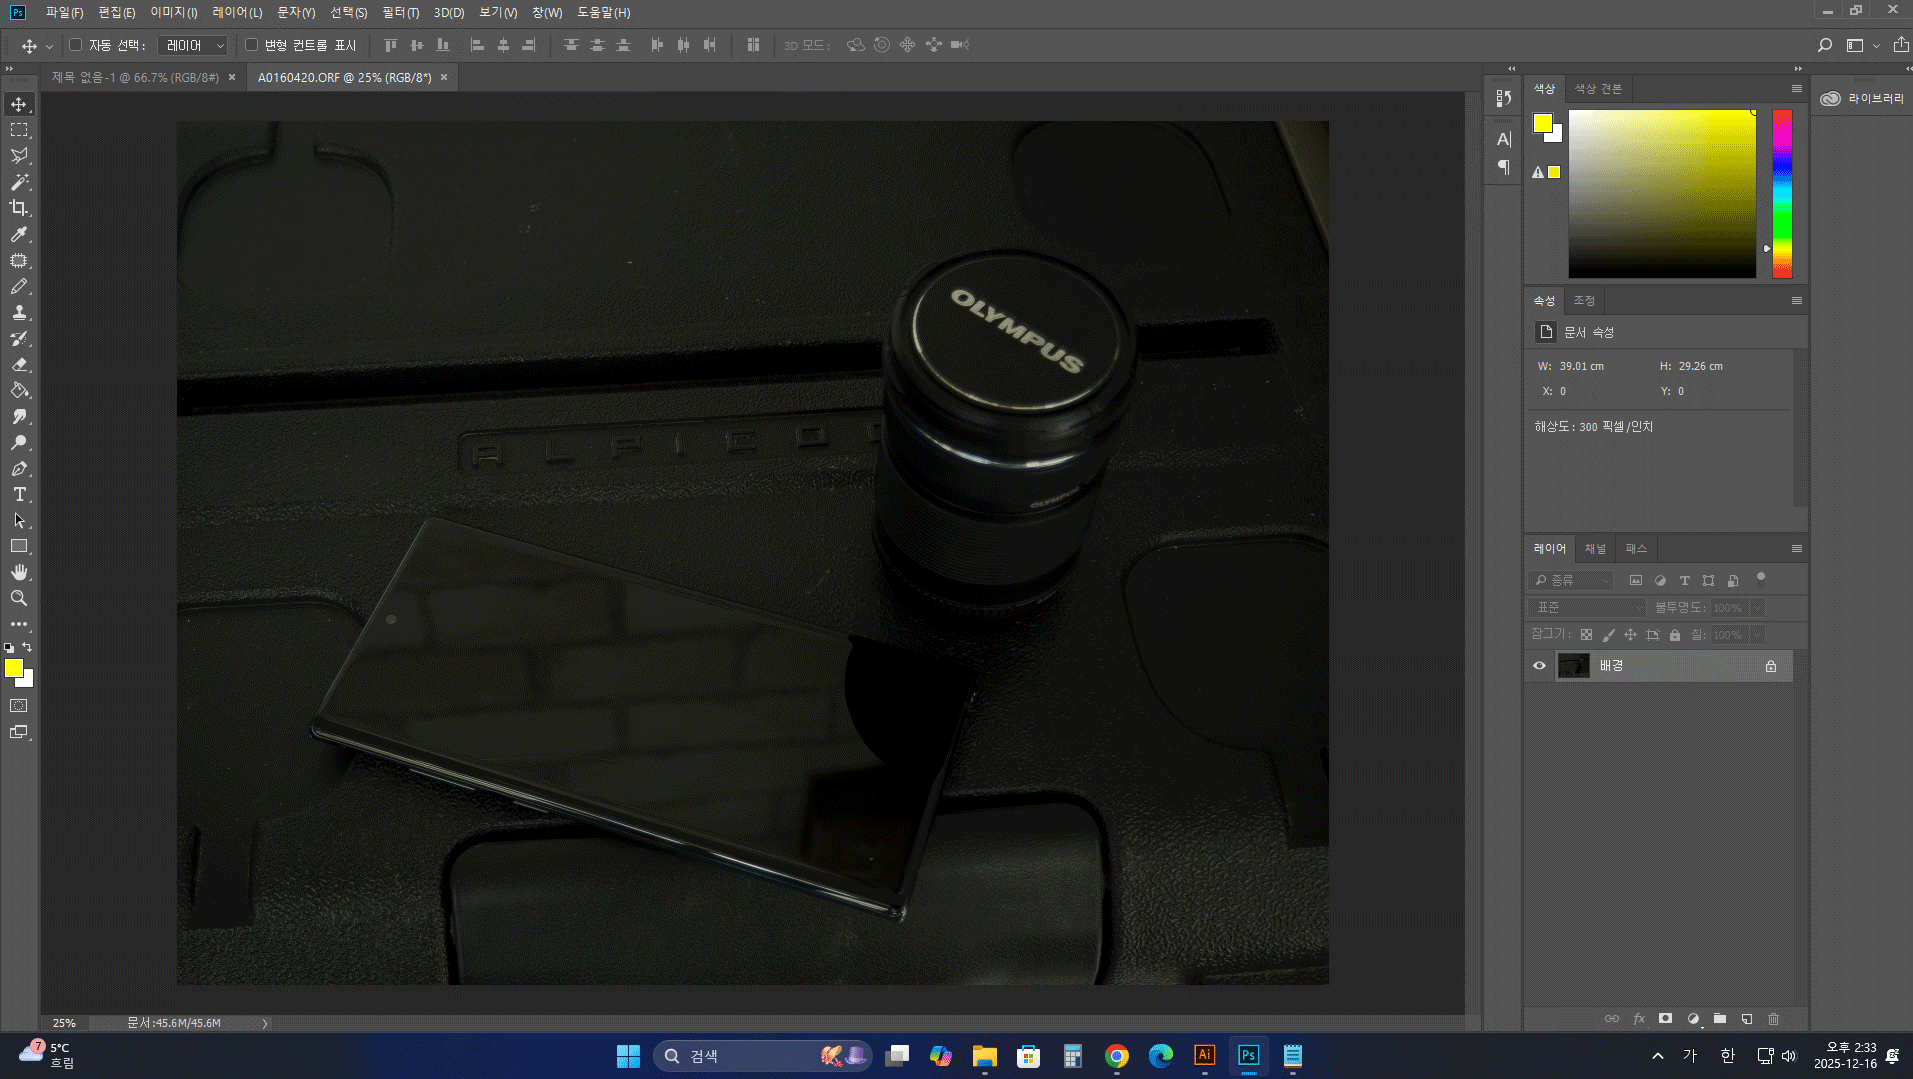Enable Show Transform Controls checkbox
The width and height of the screenshot is (1913, 1079).
coord(252,45)
